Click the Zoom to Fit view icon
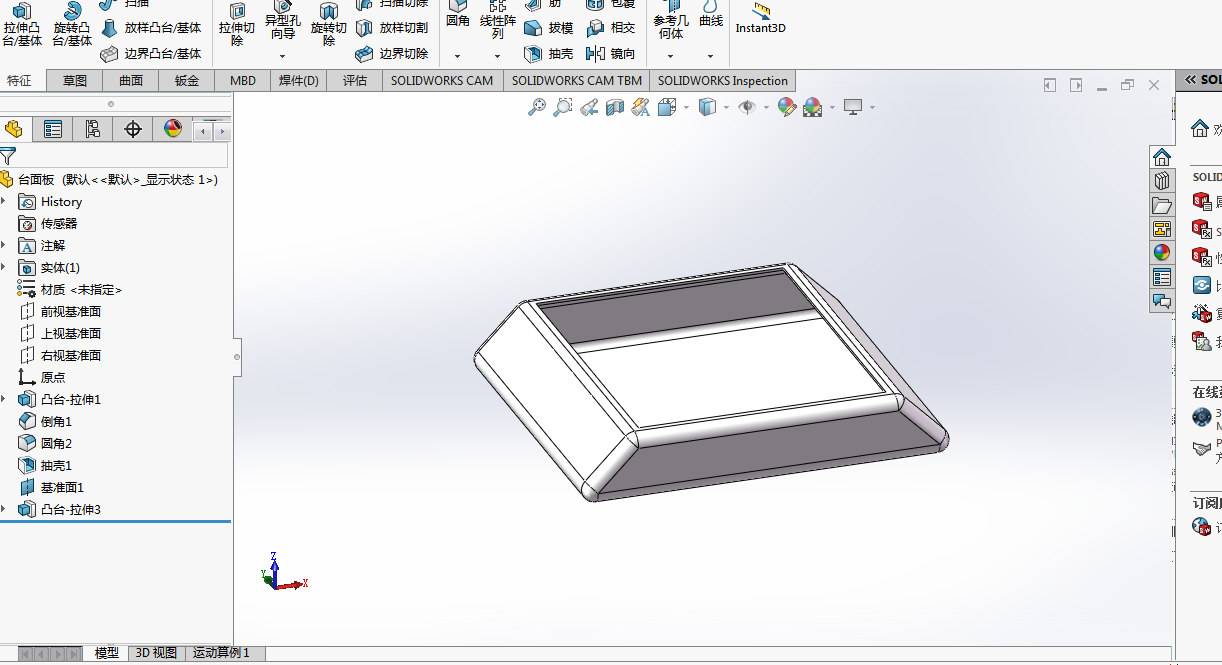 537,107
